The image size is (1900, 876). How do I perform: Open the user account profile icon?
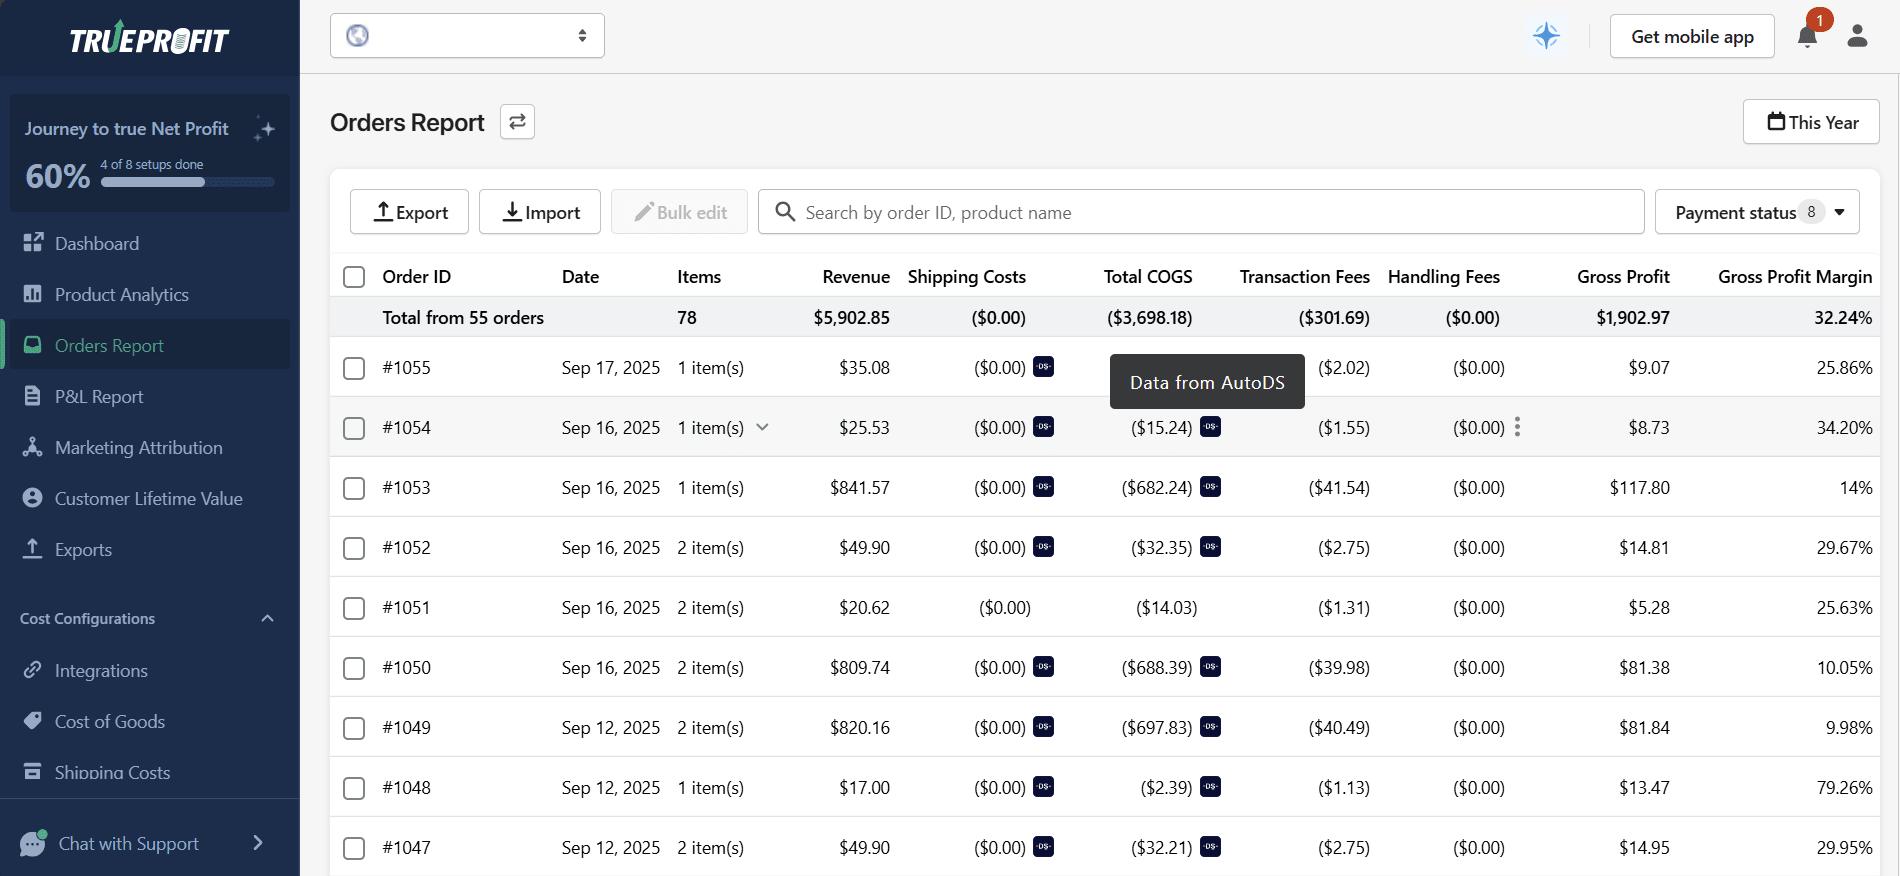[1857, 37]
